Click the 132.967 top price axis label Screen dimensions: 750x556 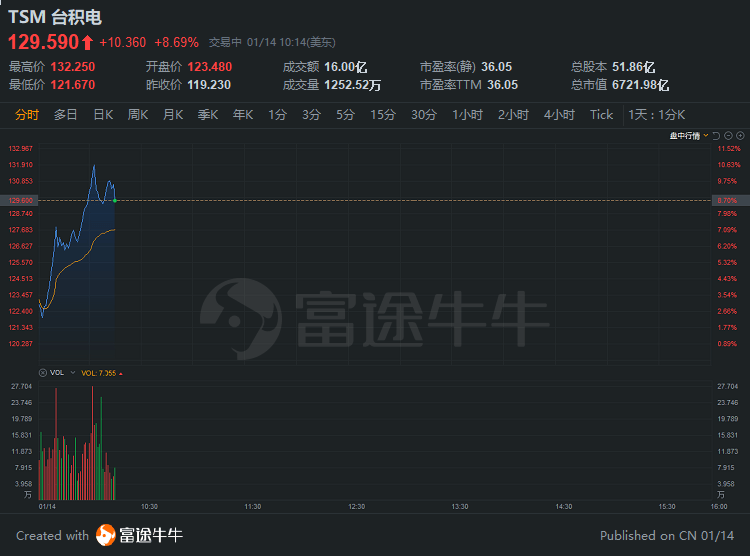coord(21,149)
